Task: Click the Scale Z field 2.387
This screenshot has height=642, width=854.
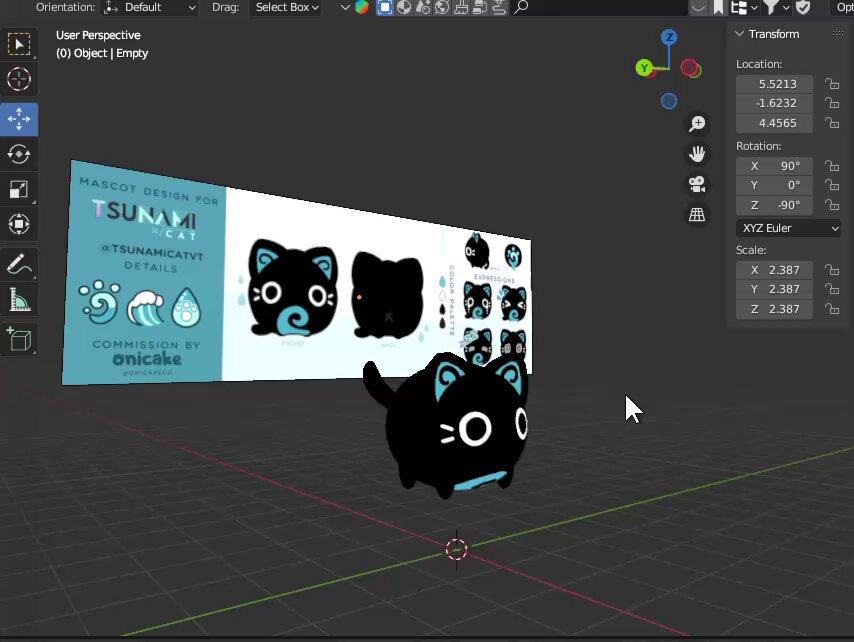Action: pyautogui.click(x=774, y=309)
